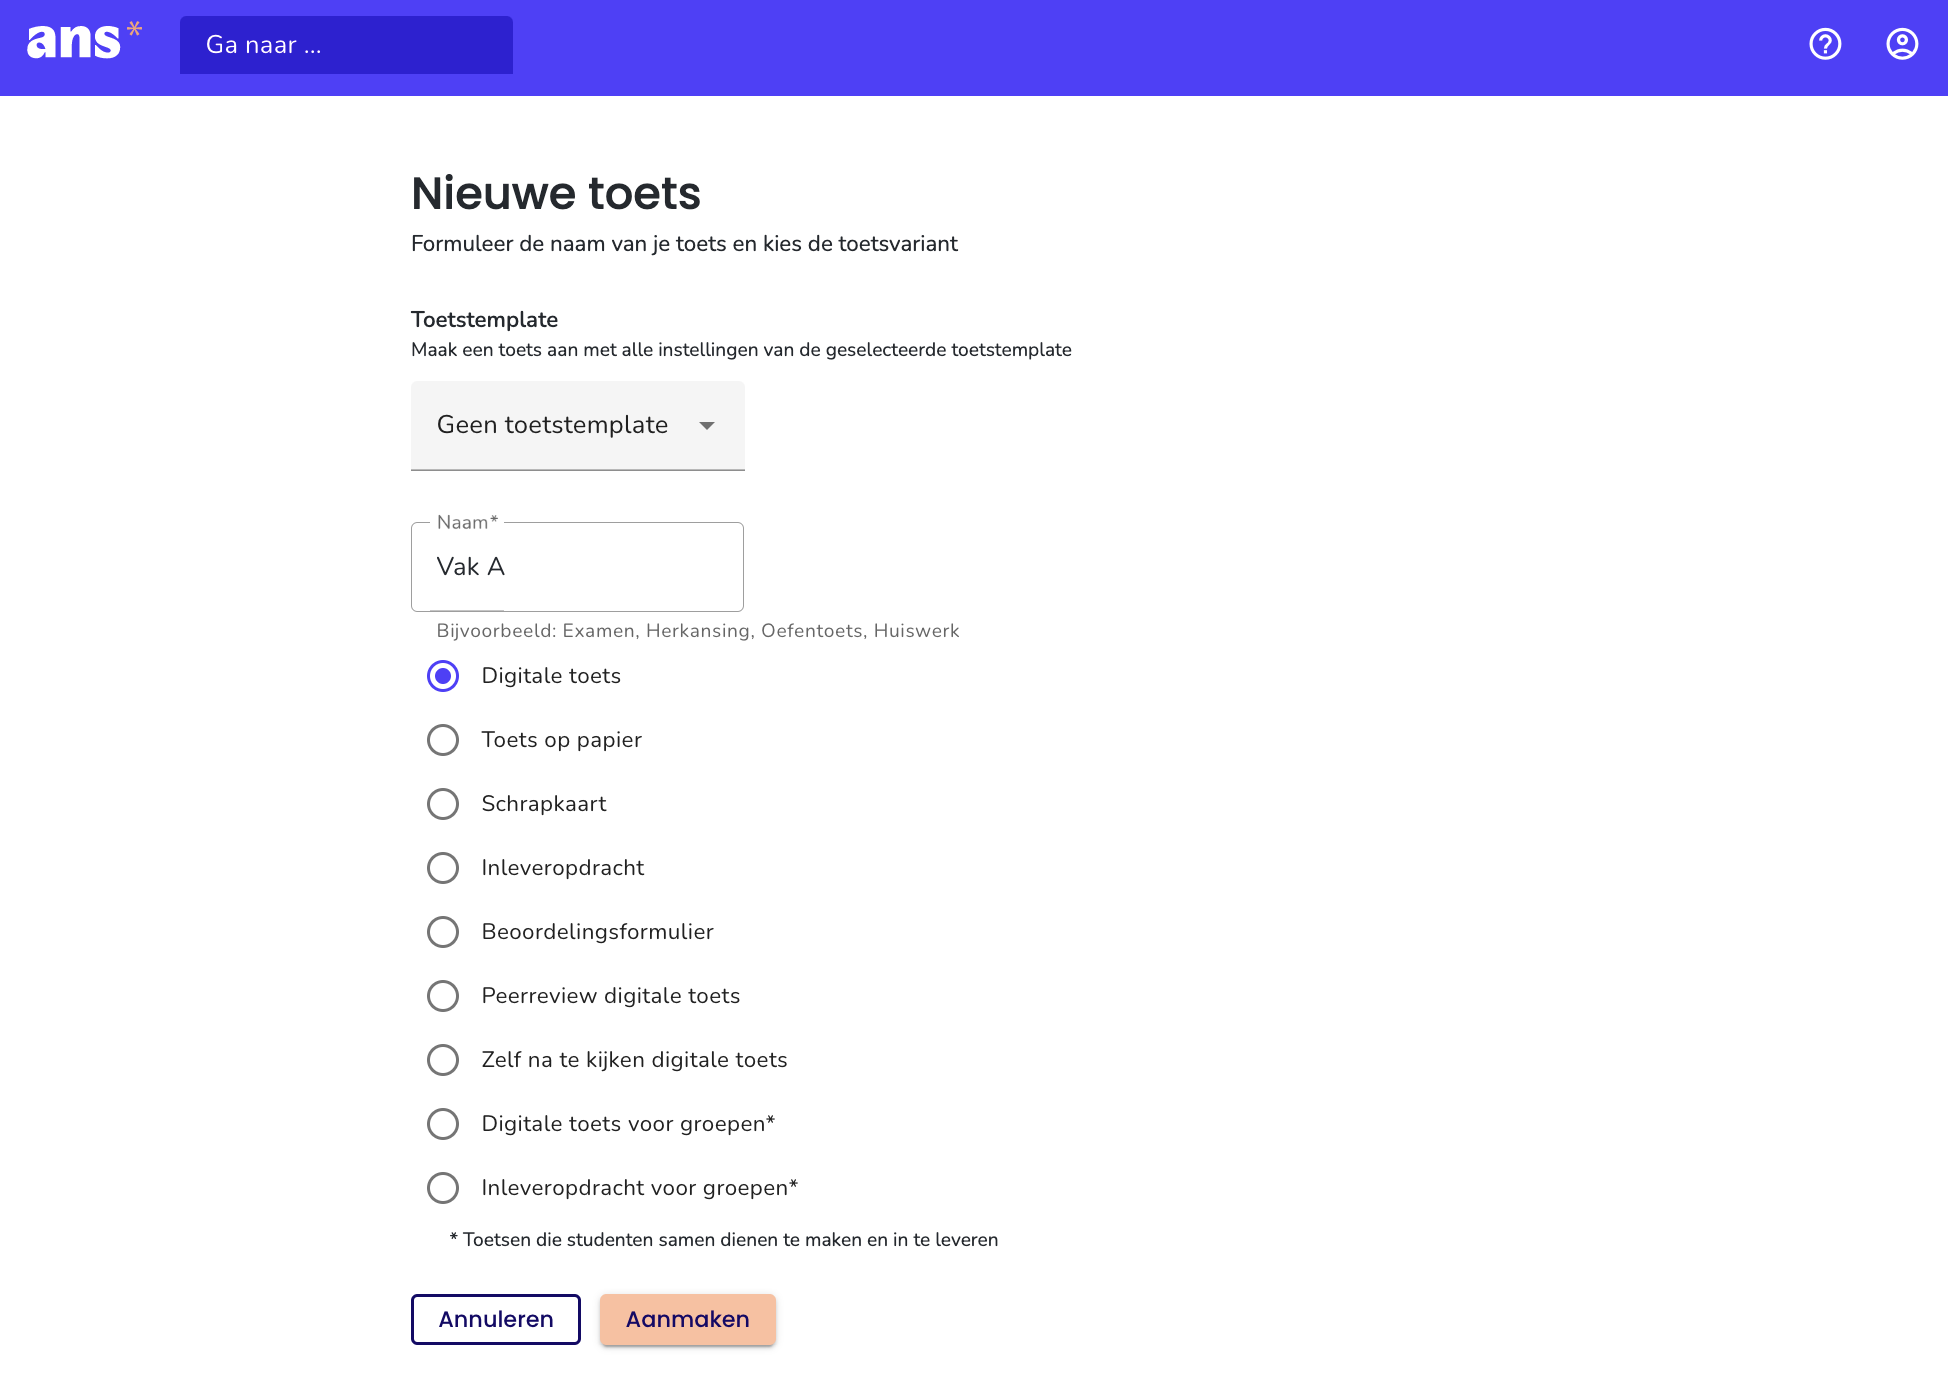The height and width of the screenshot is (1378, 1948).
Task: Click the Schrapkaart label text
Action: [544, 804]
